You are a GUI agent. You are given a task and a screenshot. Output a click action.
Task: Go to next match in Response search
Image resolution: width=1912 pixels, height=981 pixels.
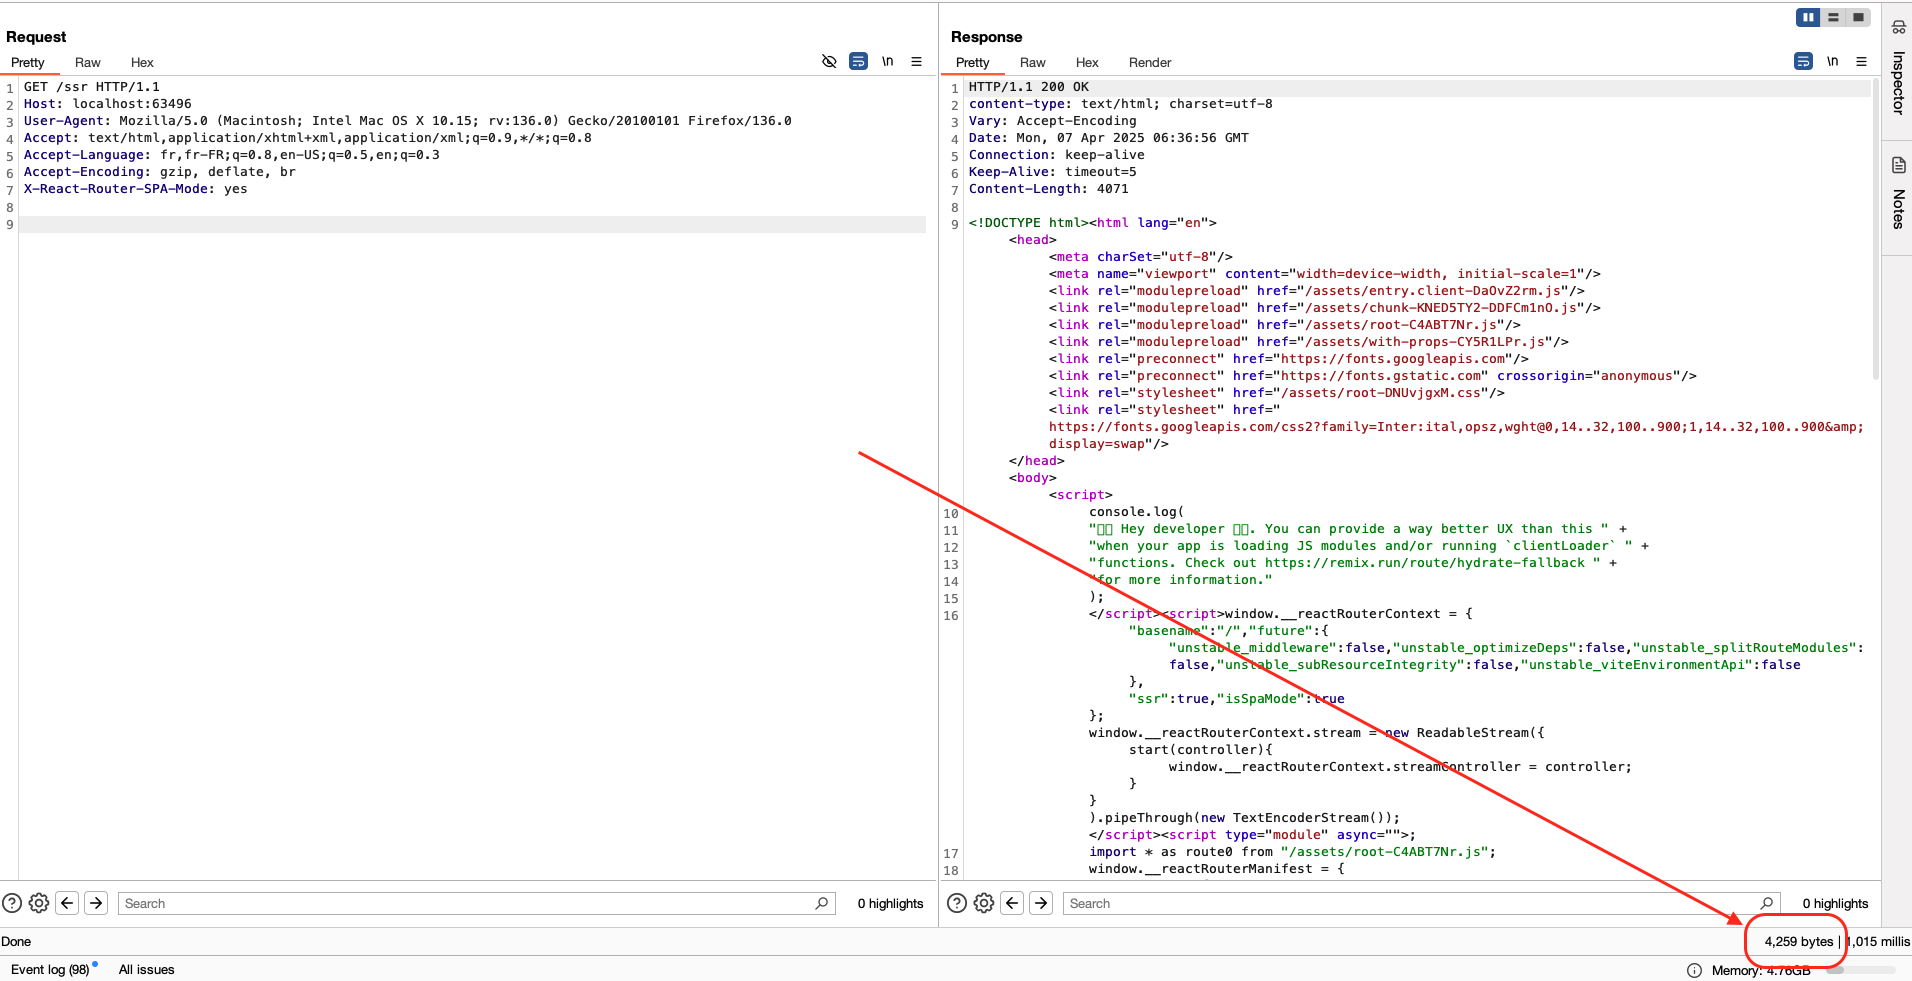(1041, 903)
